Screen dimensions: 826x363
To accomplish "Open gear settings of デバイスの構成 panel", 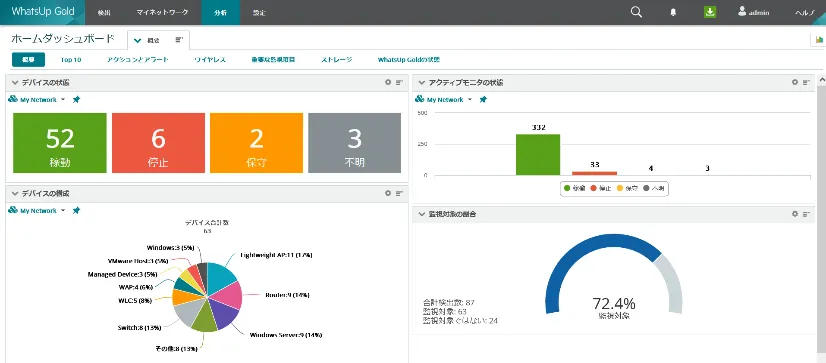I will (x=388, y=193).
